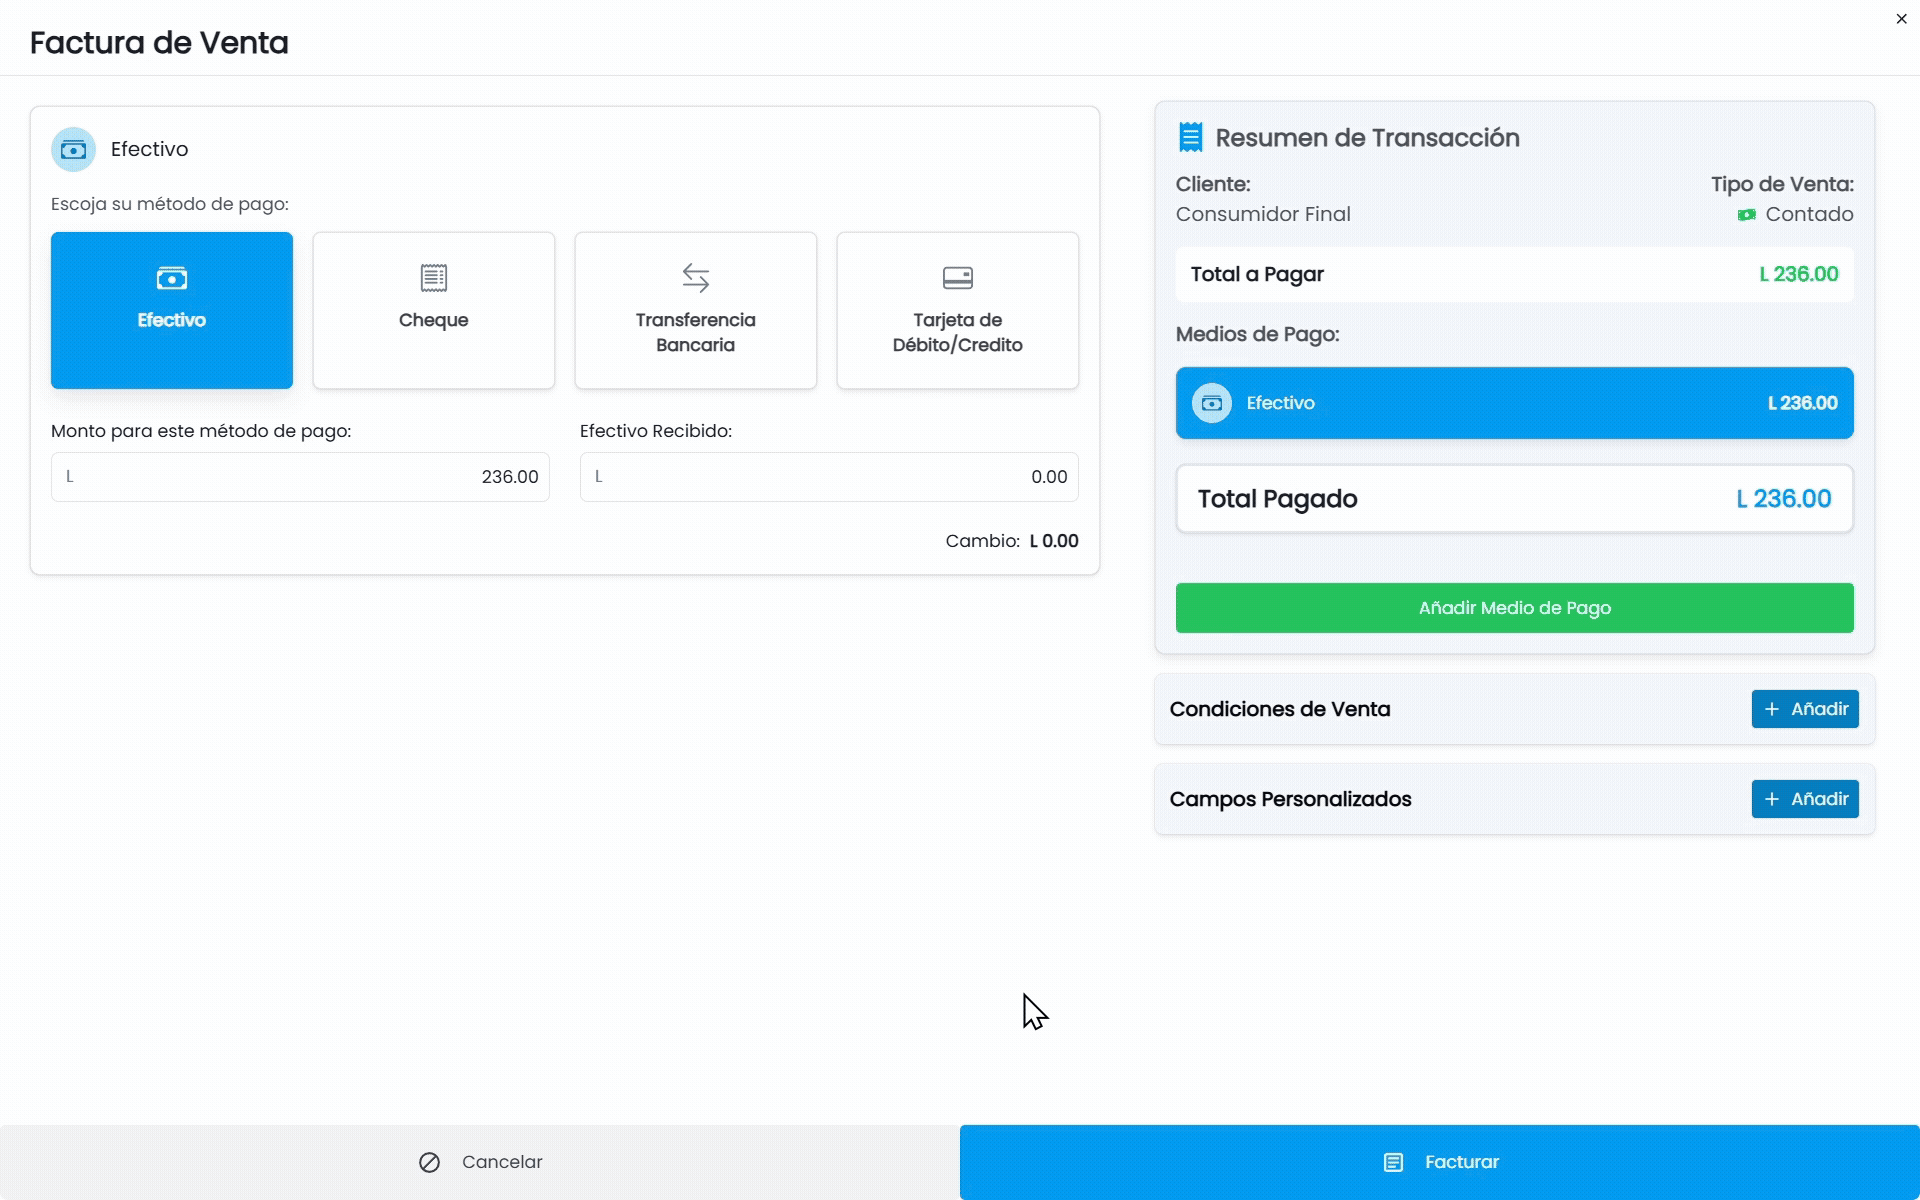Click the Facturar button
Image resolution: width=1920 pixels, height=1200 pixels.
coord(1440,1162)
